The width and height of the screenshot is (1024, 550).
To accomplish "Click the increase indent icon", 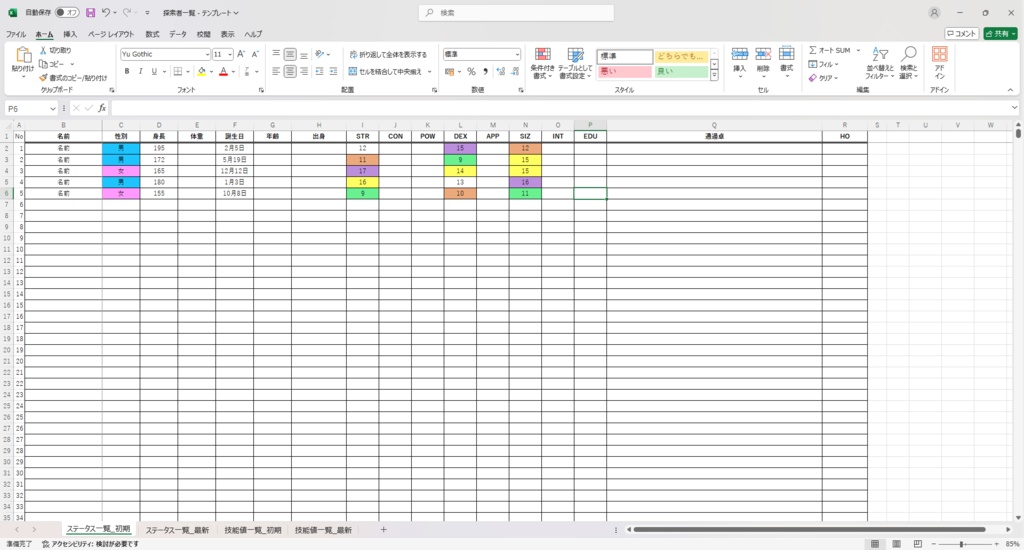I will pyautogui.click(x=333, y=71).
